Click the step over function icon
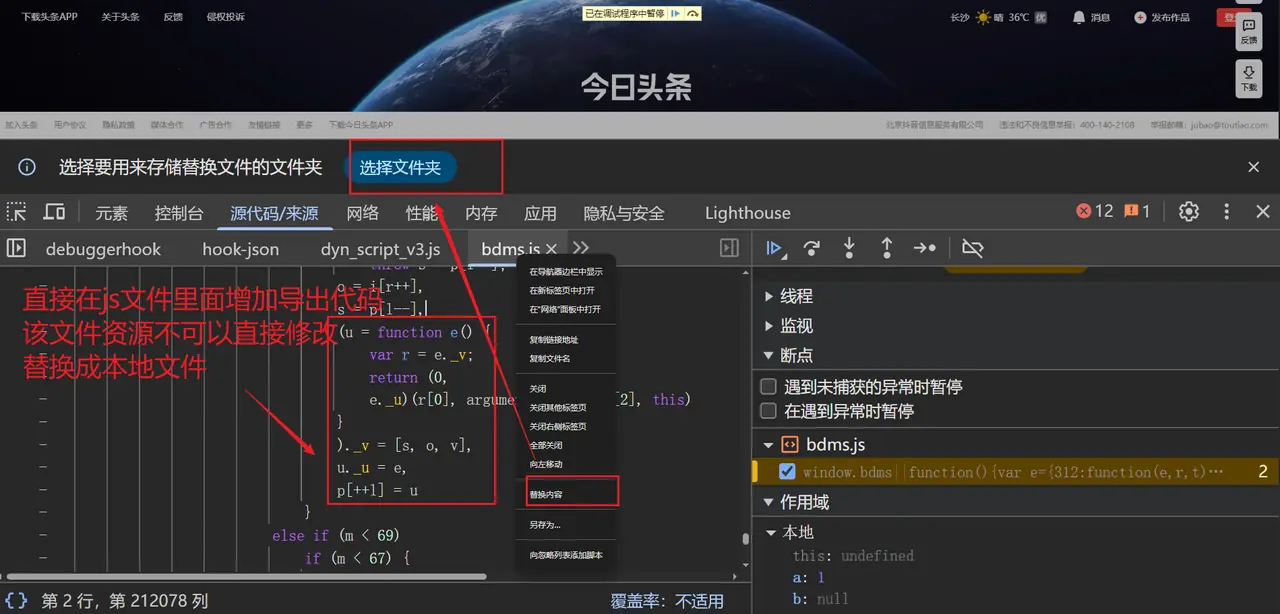Screen dimensions: 1280x614 812,248
